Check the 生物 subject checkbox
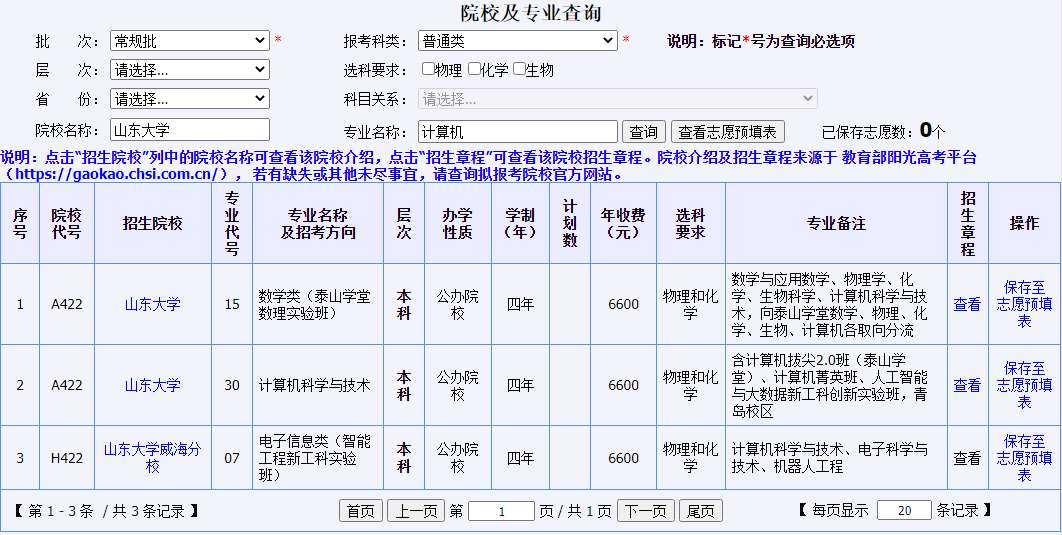 (519, 70)
